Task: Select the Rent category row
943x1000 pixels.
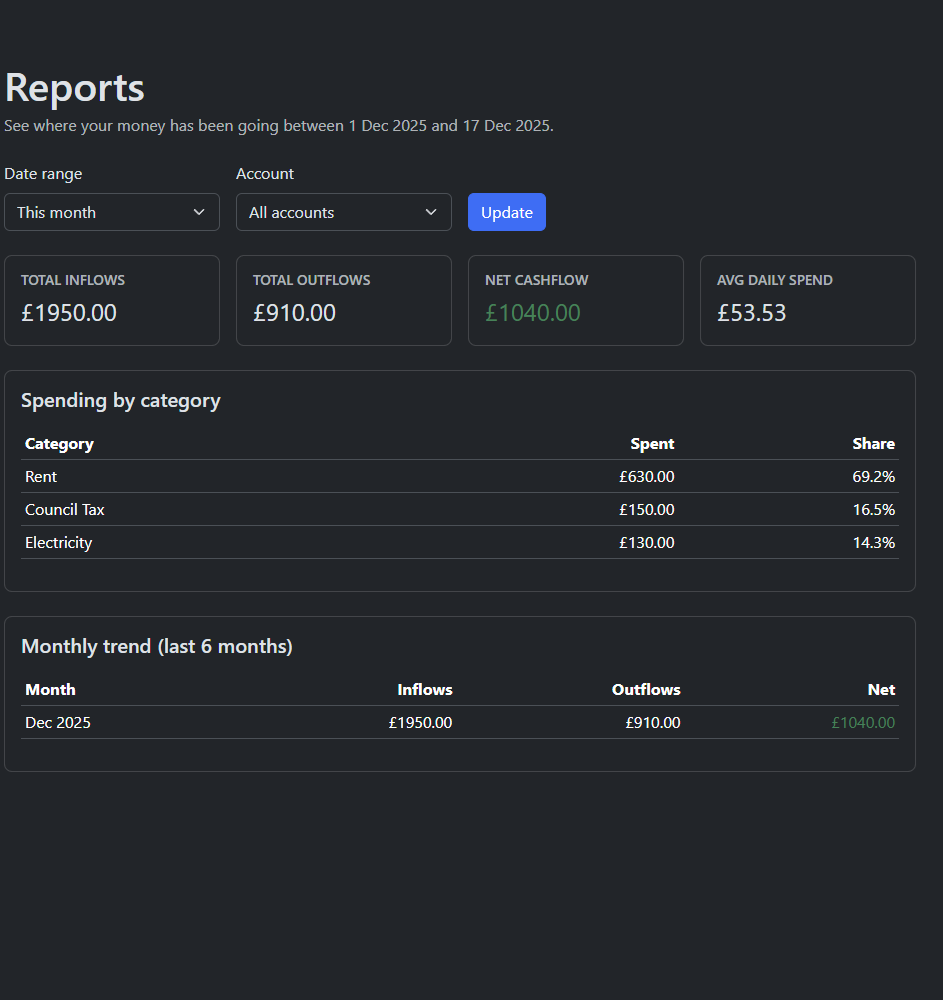Action: click(x=460, y=476)
